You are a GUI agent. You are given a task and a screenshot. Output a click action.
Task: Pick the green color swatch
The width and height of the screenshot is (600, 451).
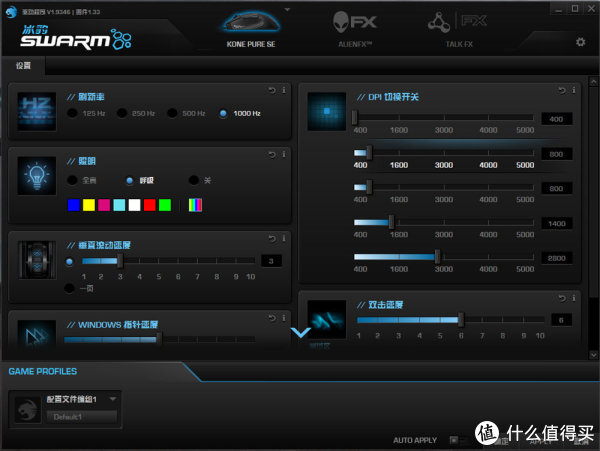pyautogui.click(x=165, y=205)
